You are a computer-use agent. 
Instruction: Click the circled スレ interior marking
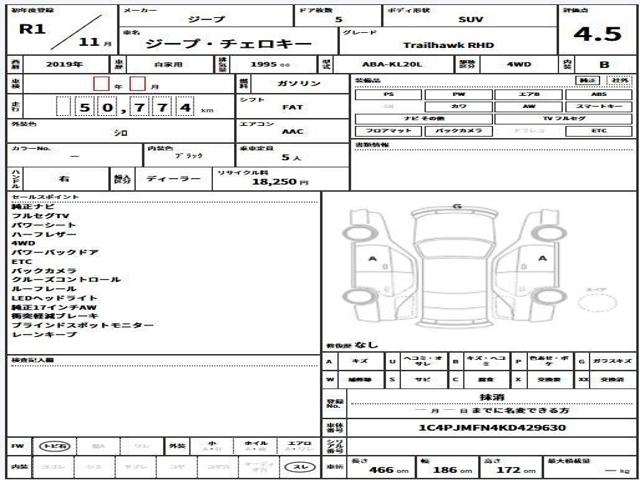pos(301,467)
